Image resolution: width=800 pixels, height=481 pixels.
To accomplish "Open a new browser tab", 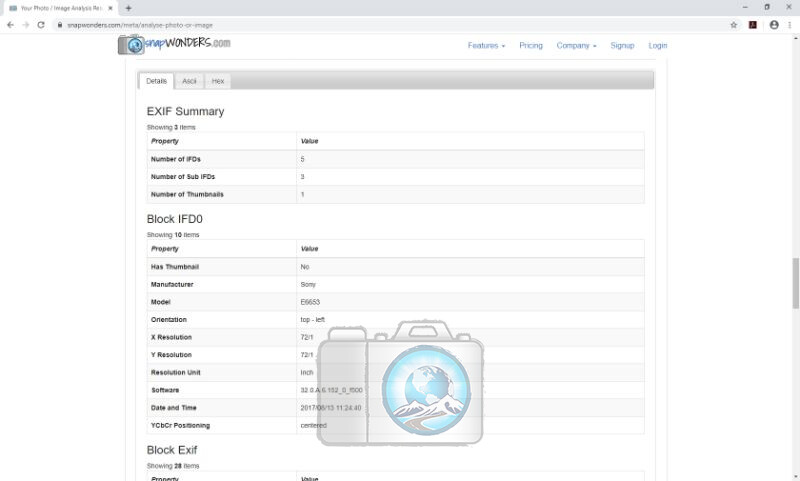I will [128, 8].
